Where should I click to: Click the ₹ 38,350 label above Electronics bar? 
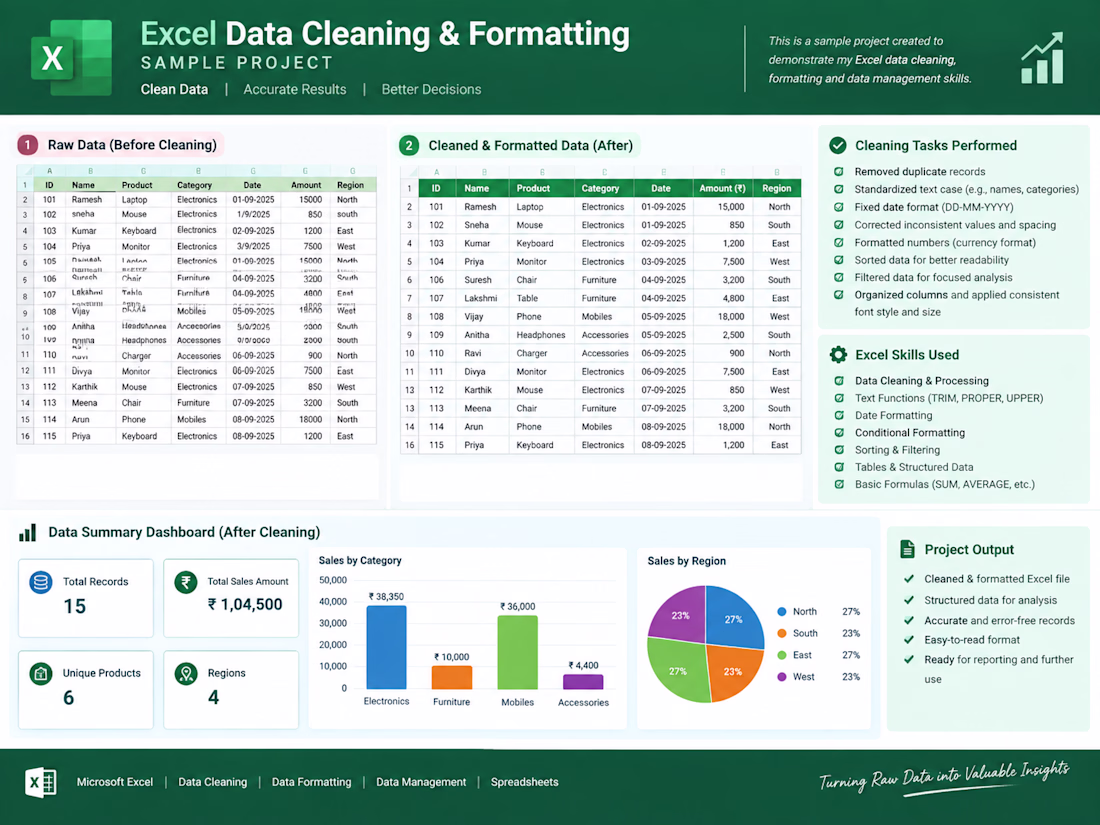387,596
